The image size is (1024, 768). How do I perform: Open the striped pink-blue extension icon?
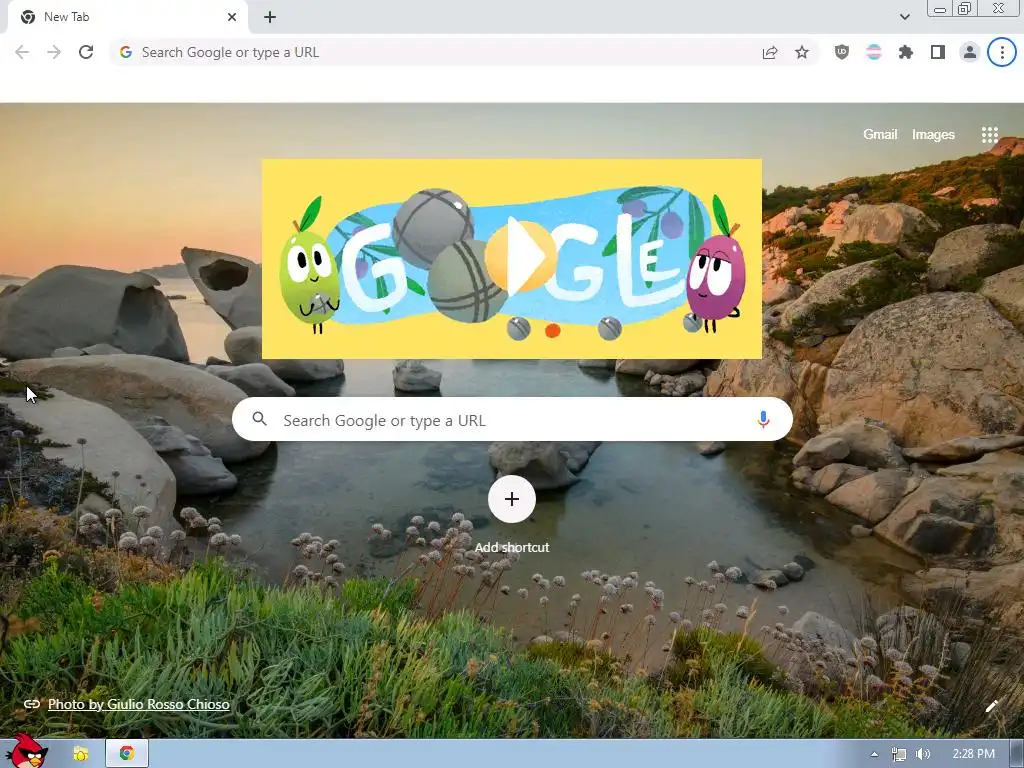tap(874, 52)
